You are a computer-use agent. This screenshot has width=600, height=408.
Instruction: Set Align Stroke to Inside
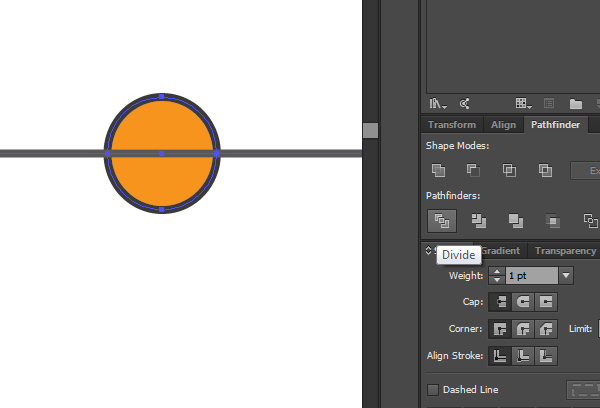point(522,355)
